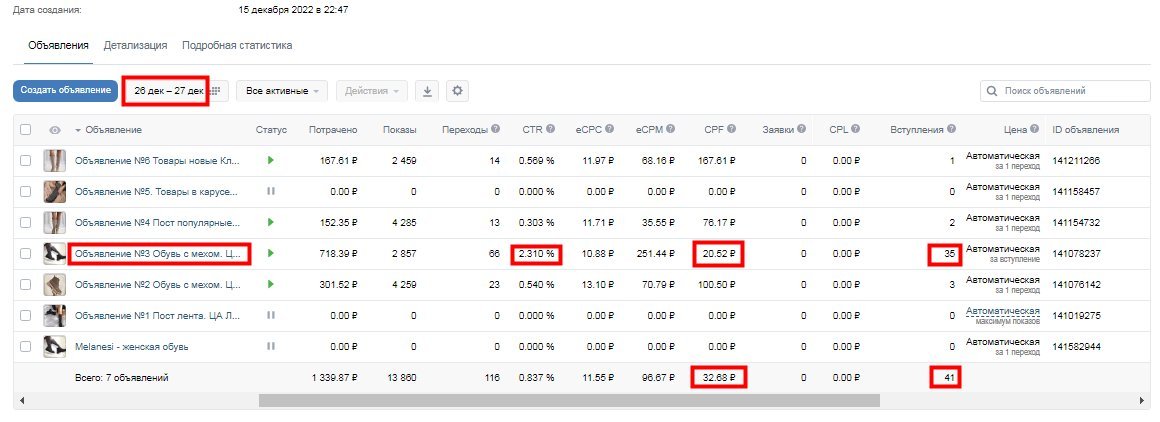Viewport: 1160px width, 422px height.
Task: Click help icon next to Вступления
Action: pyautogui.click(x=951, y=129)
